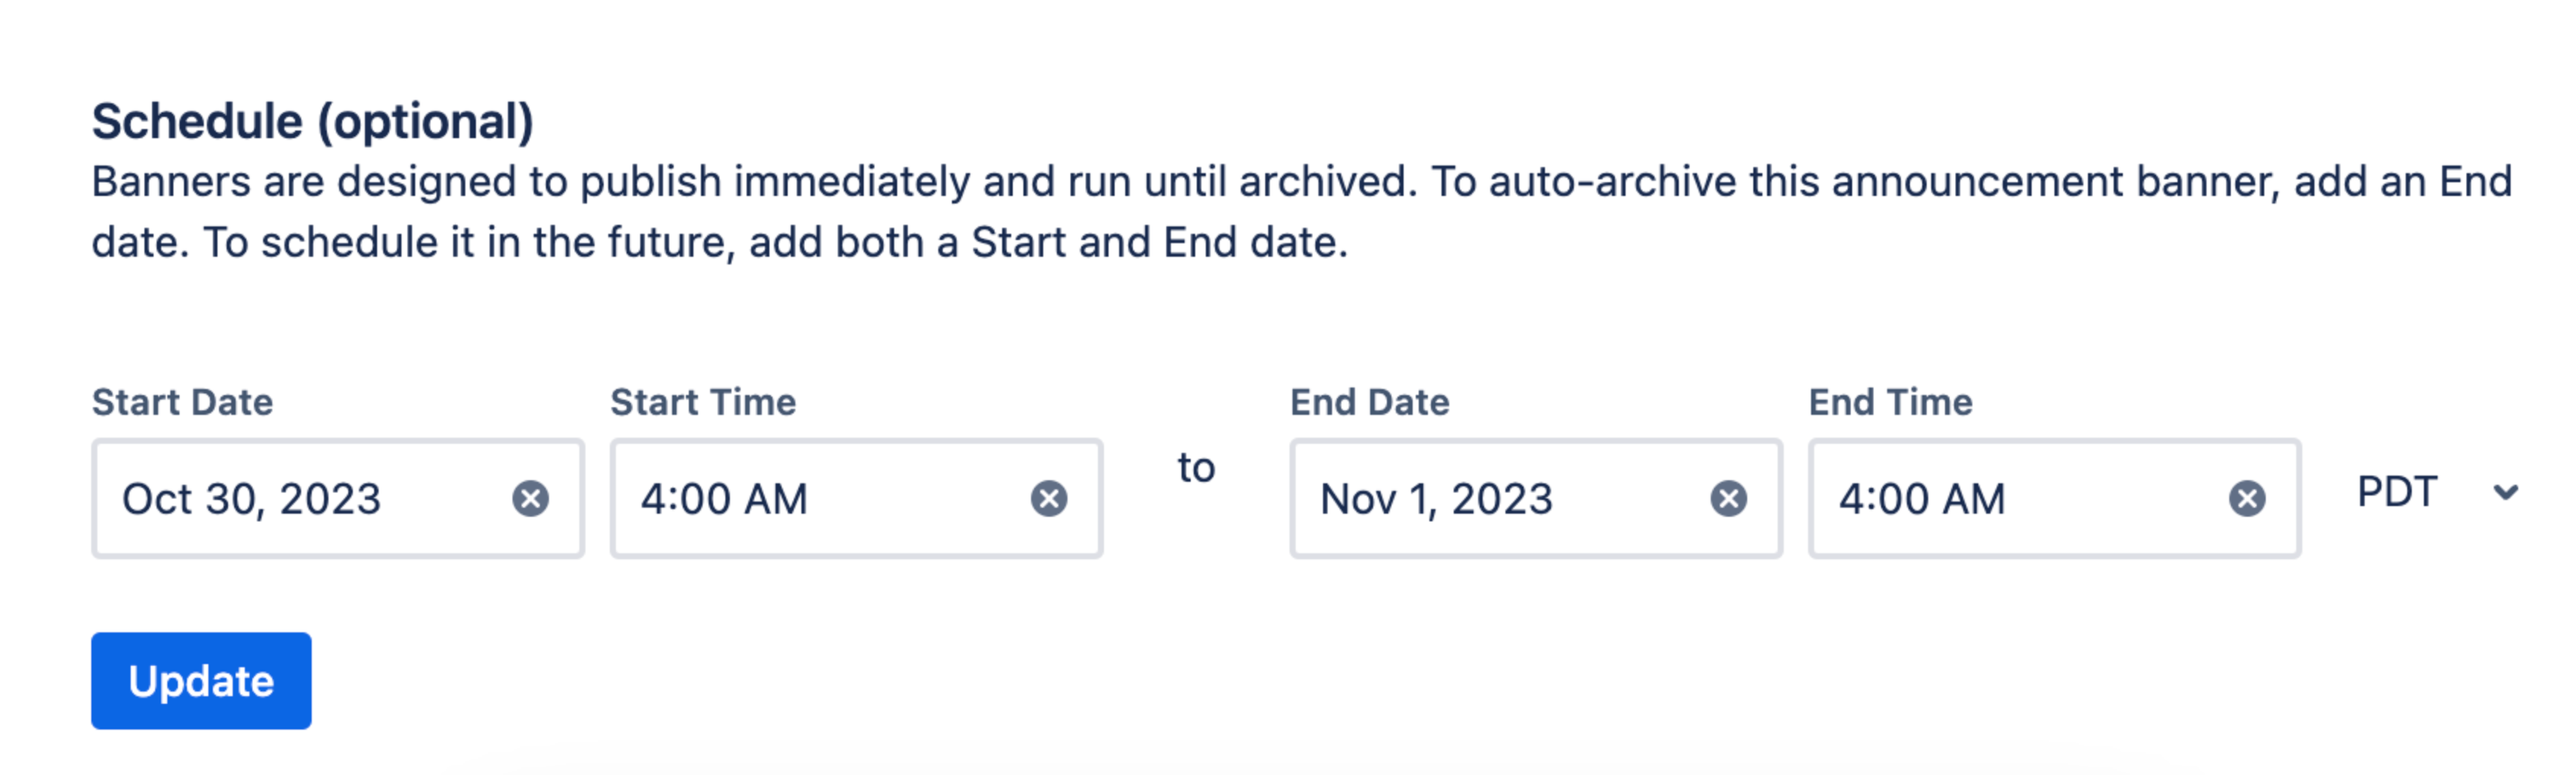
Task: Click the Update button
Action: point(200,680)
